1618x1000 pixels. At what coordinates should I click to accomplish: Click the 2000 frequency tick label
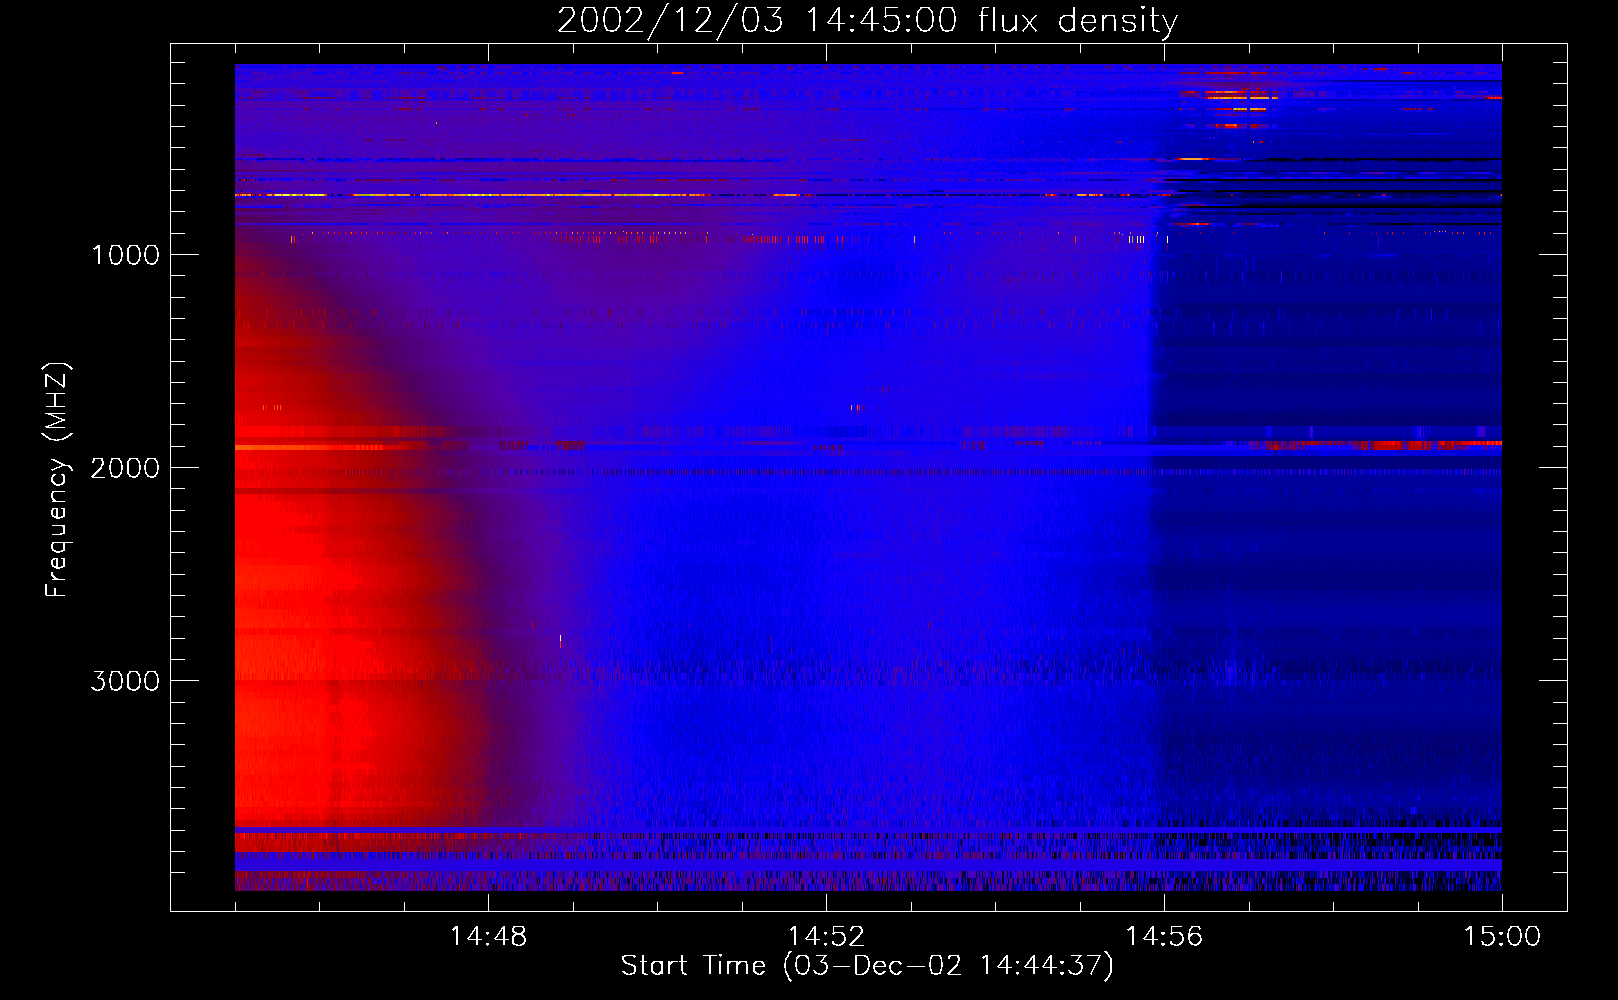(125, 468)
